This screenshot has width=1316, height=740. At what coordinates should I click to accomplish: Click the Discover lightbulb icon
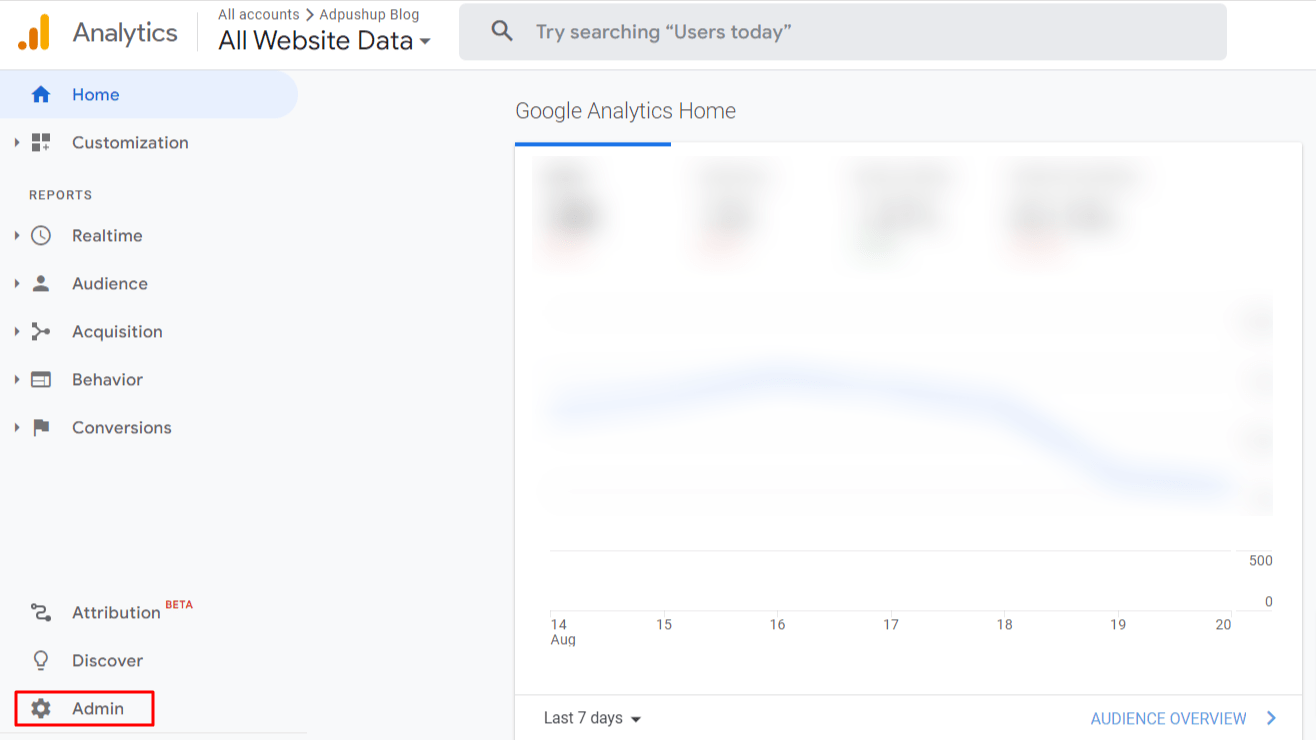pyautogui.click(x=40, y=660)
